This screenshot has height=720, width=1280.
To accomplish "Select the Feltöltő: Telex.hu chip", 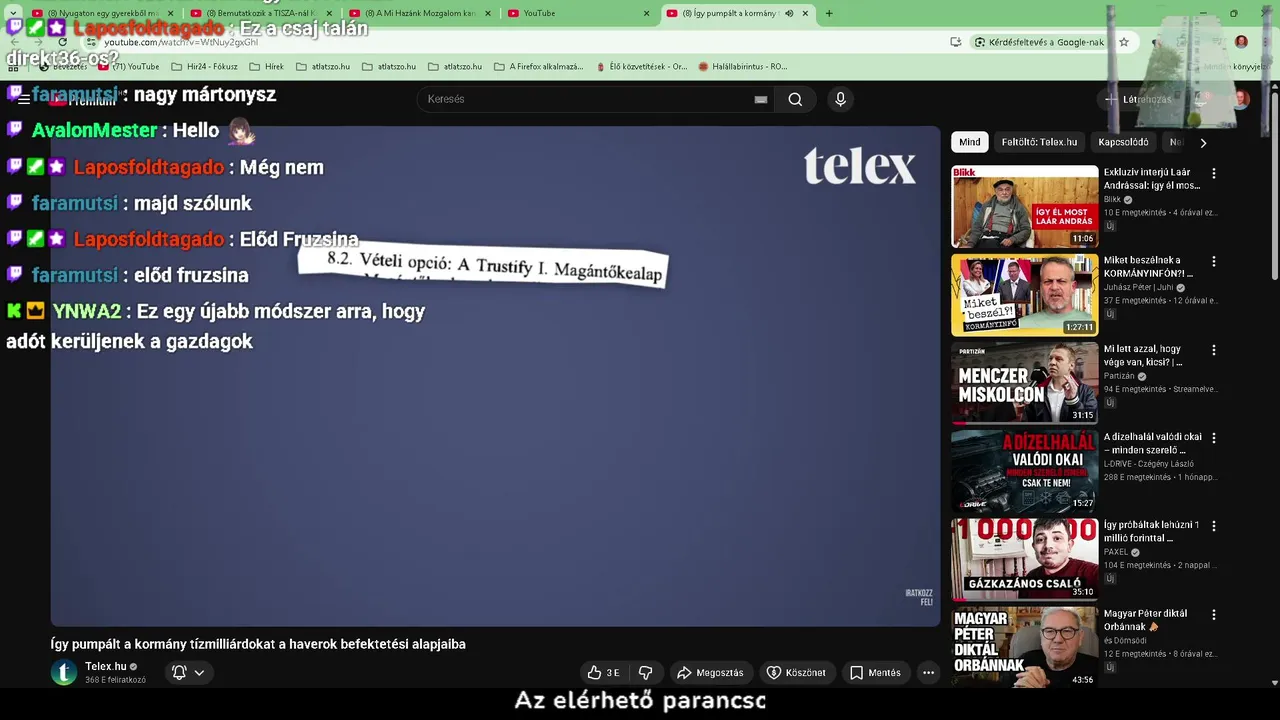I will (1039, 142).
